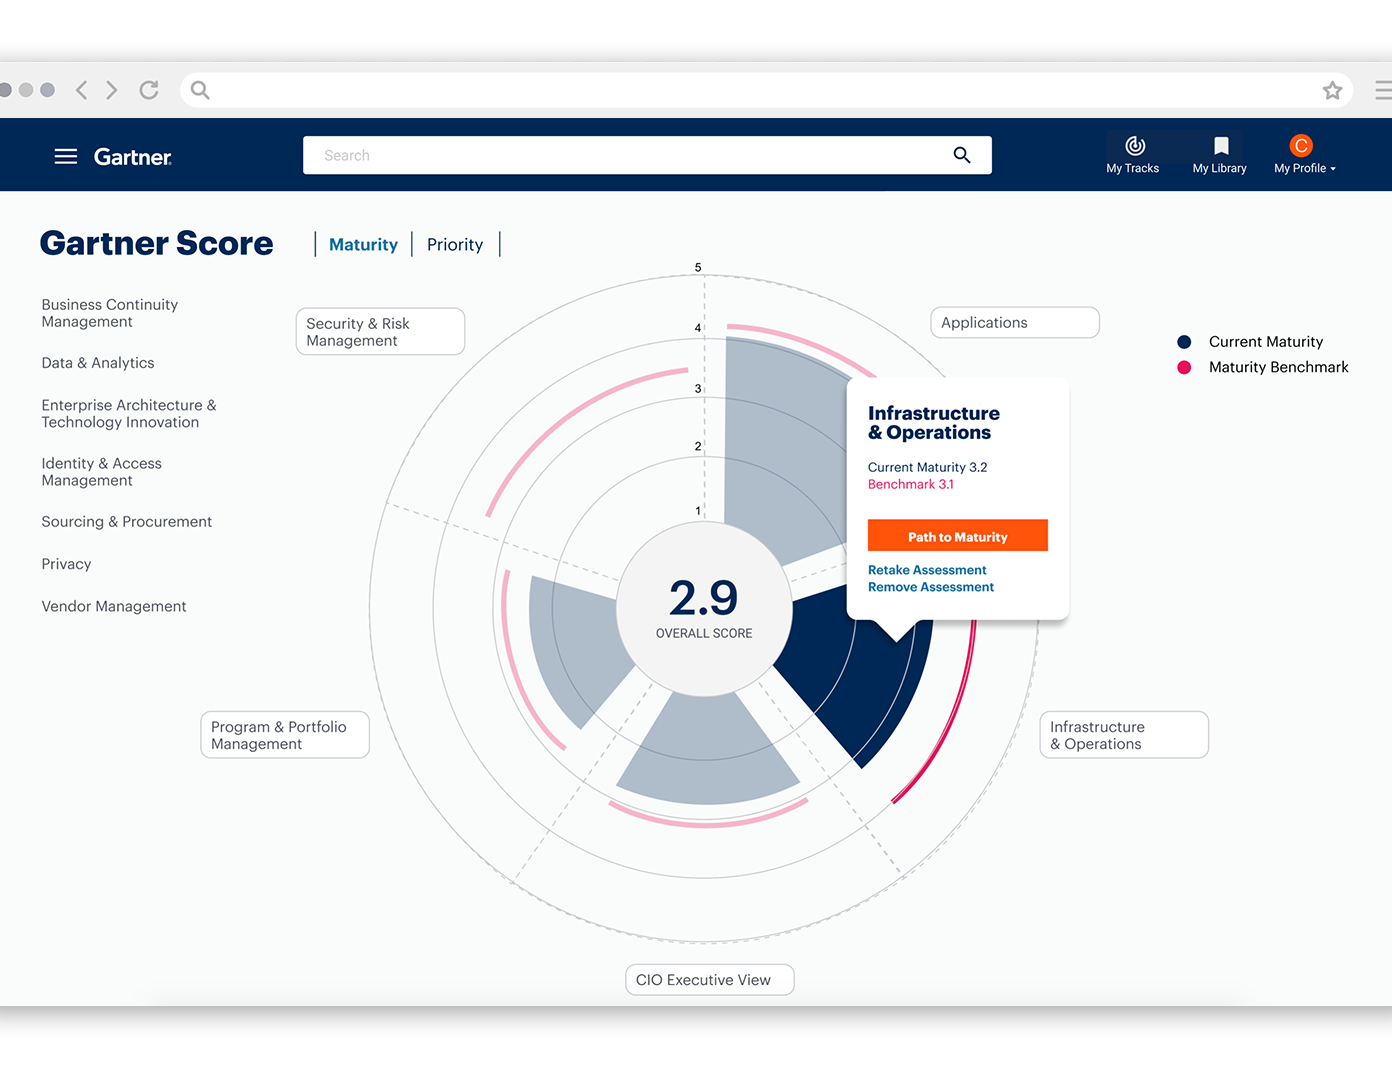Open the browser menu icon
This screenshot has width=1392, height=1089.
[1383, 91]
